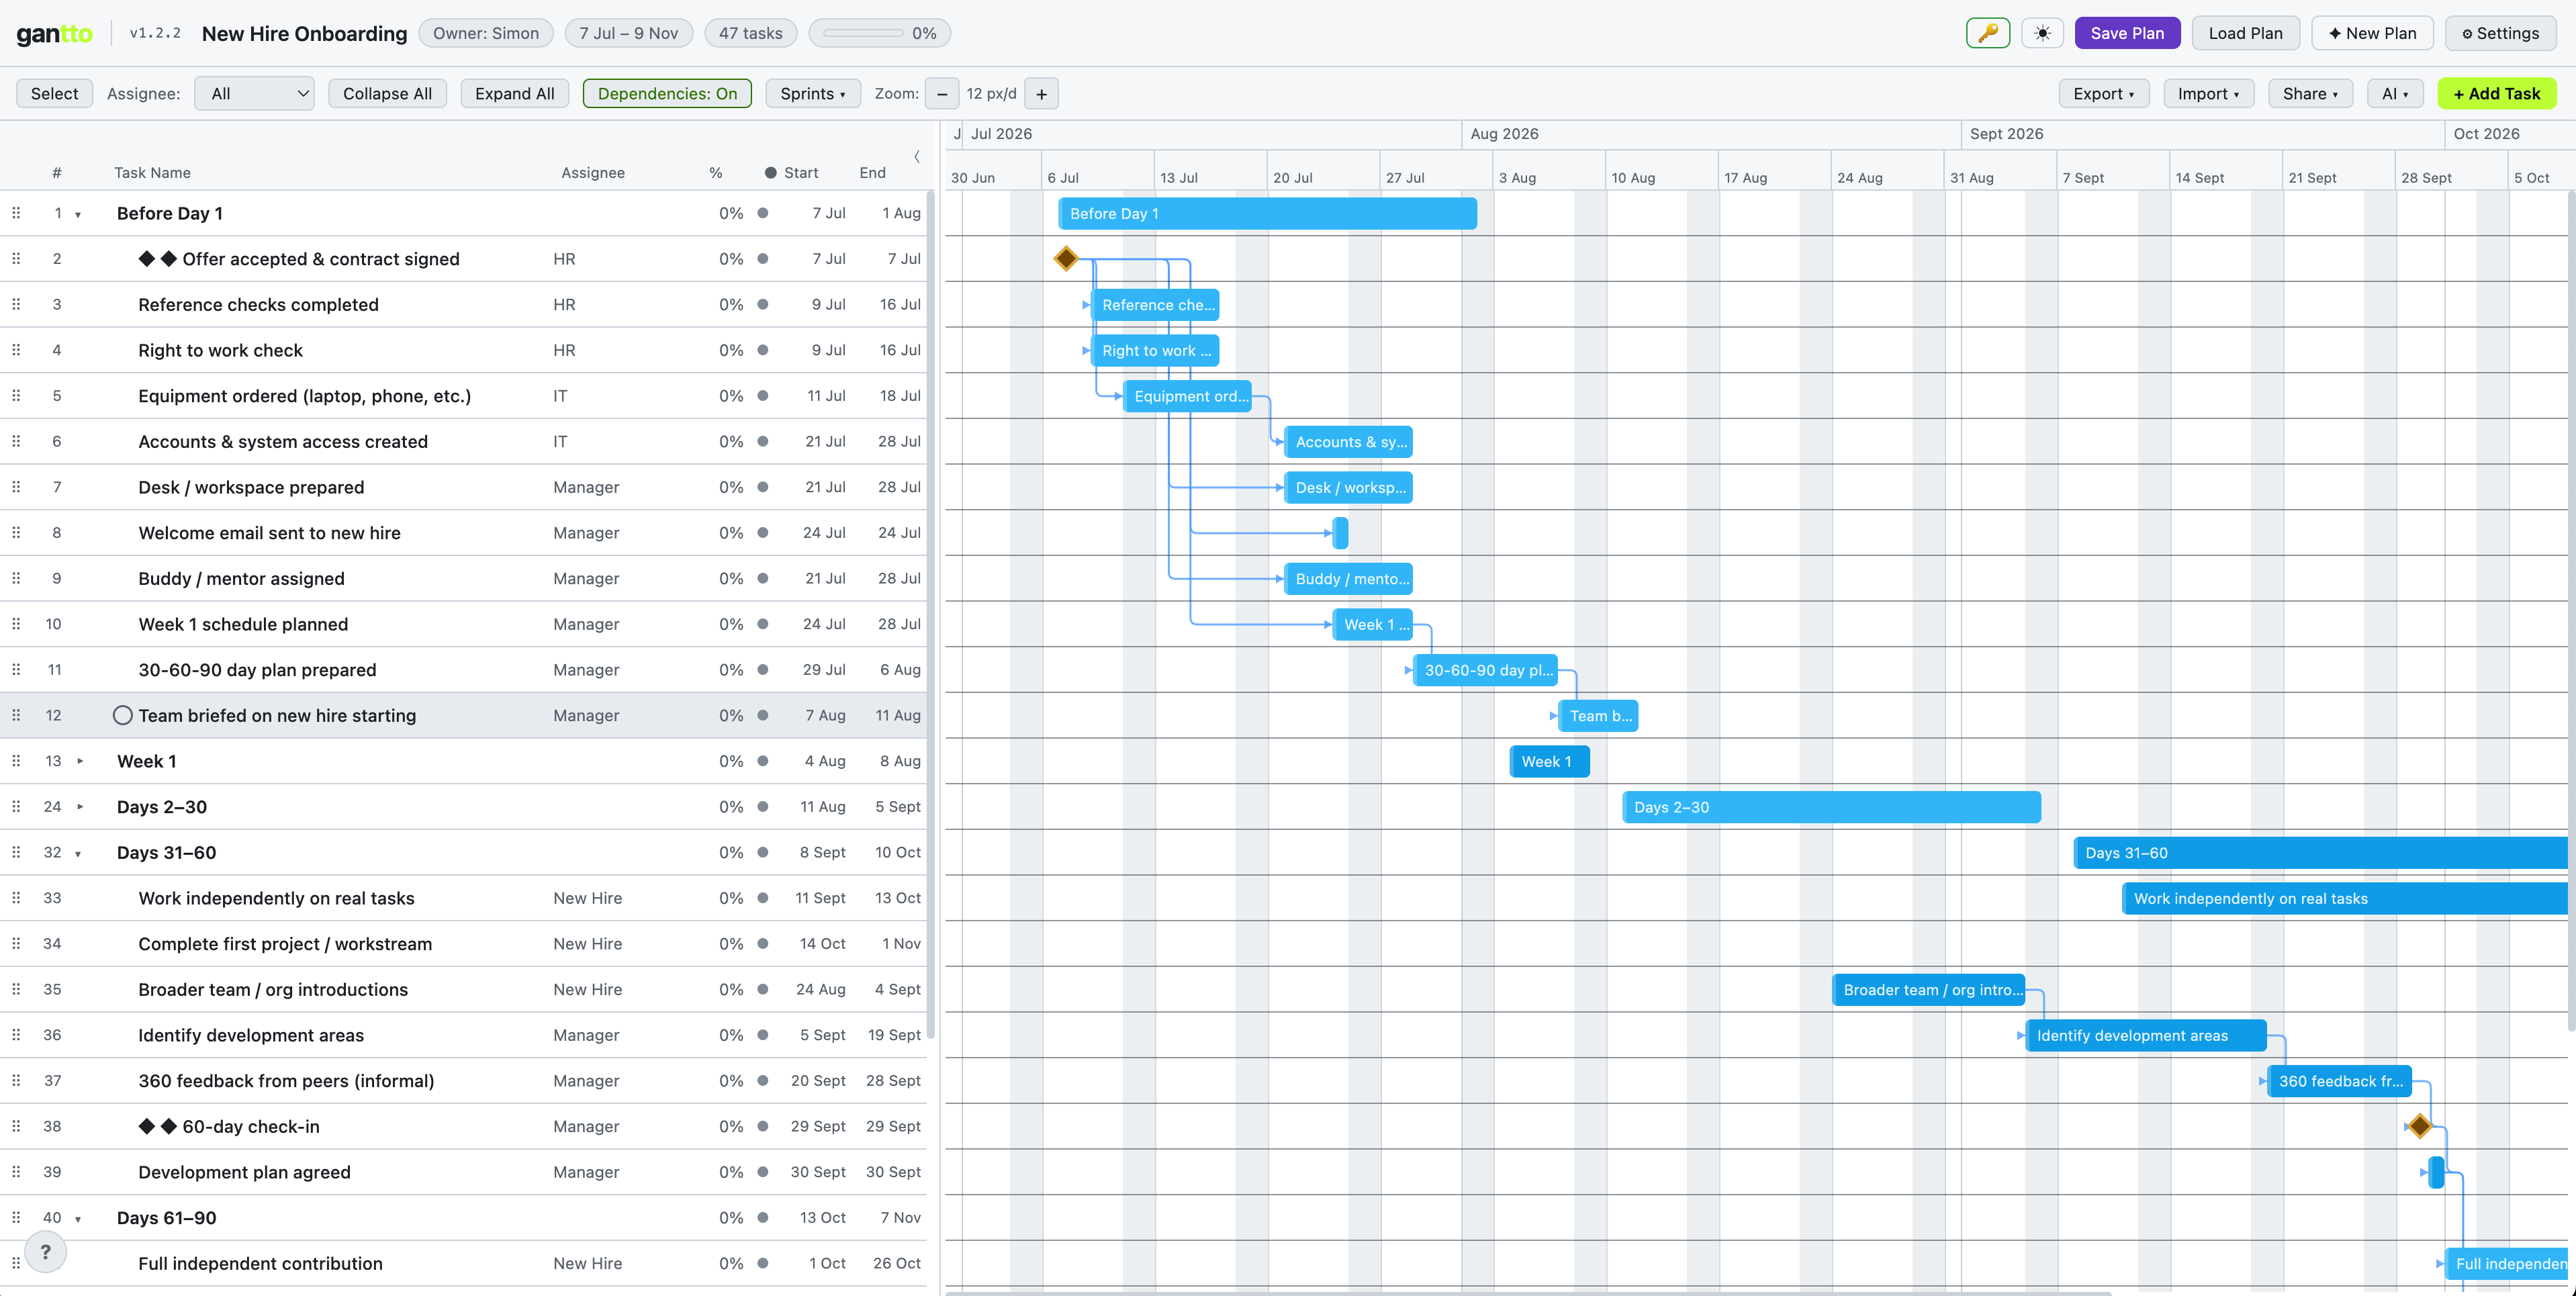The width and height of the screenshot is (2576, 1296).
Task: Click status dot for Week 1 schedule planned
Action: pos(763,624)
